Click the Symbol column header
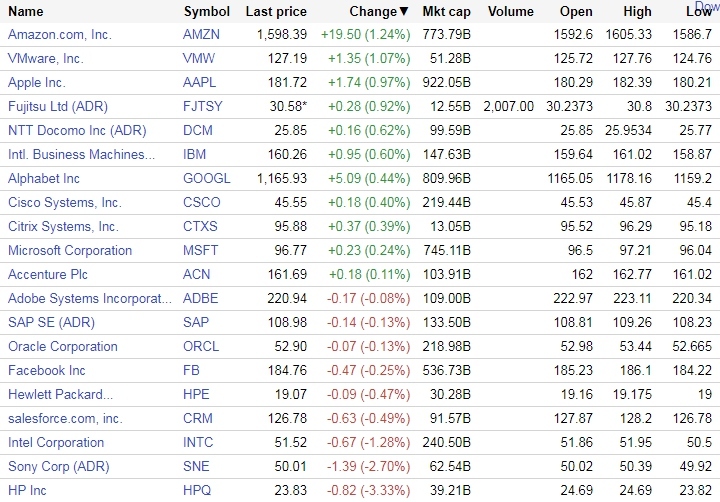720x502 pixels. 207,12
